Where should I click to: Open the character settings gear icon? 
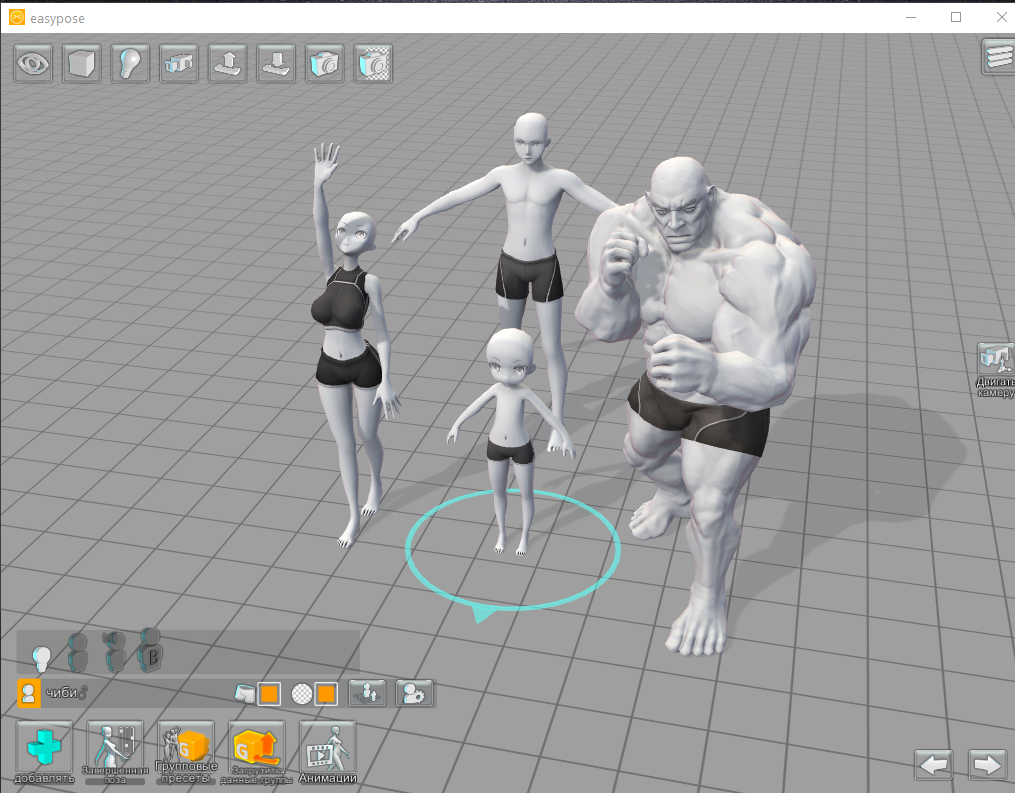(x=414, y=693)
